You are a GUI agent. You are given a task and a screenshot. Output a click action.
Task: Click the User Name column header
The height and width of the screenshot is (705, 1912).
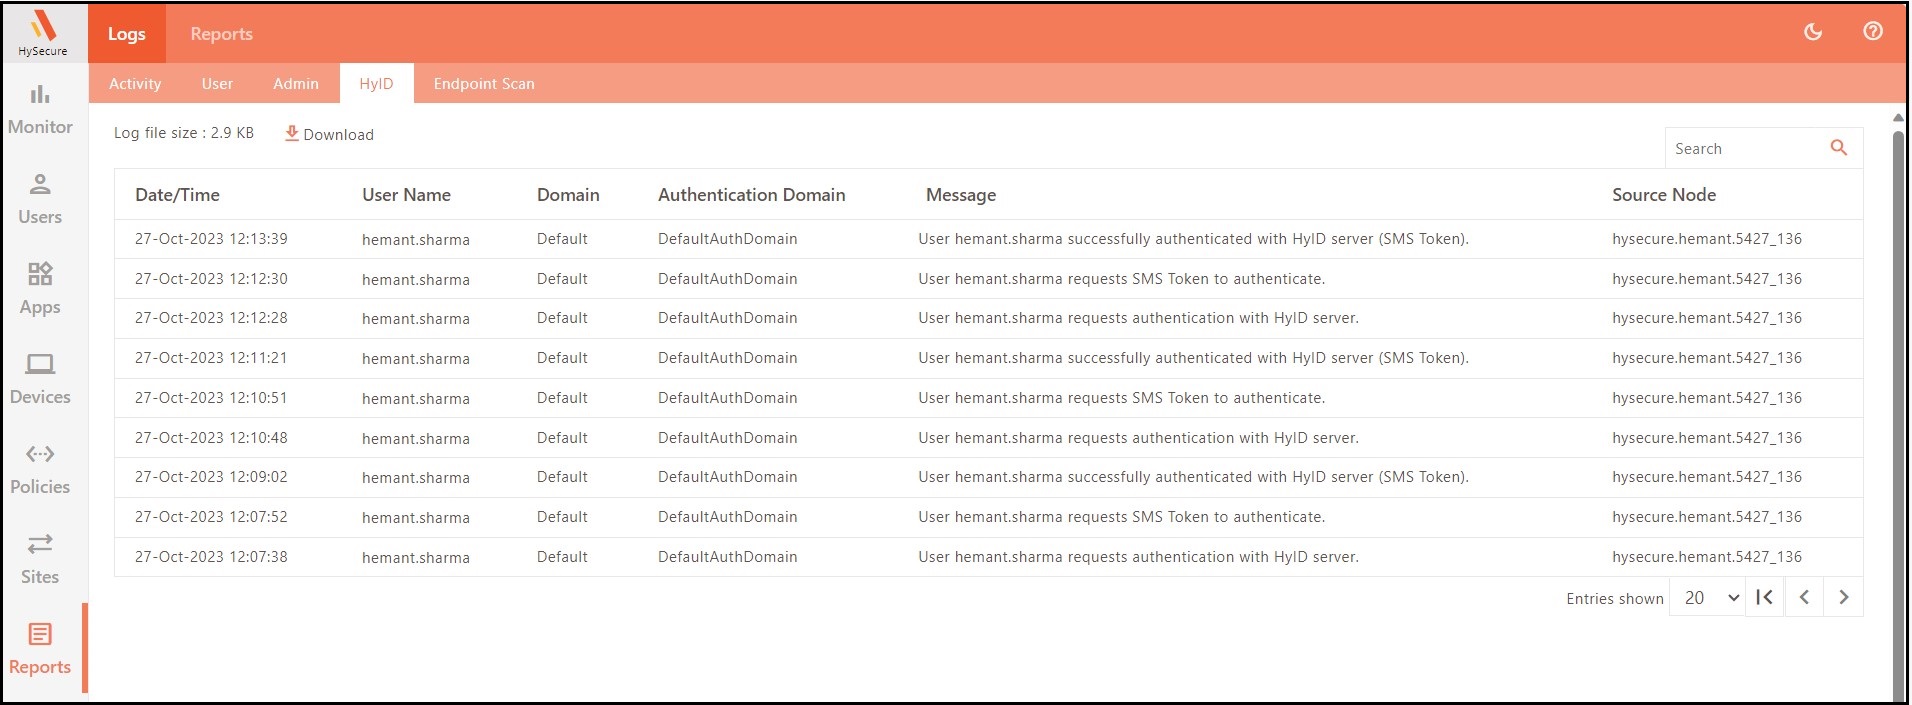click(406, 195)
